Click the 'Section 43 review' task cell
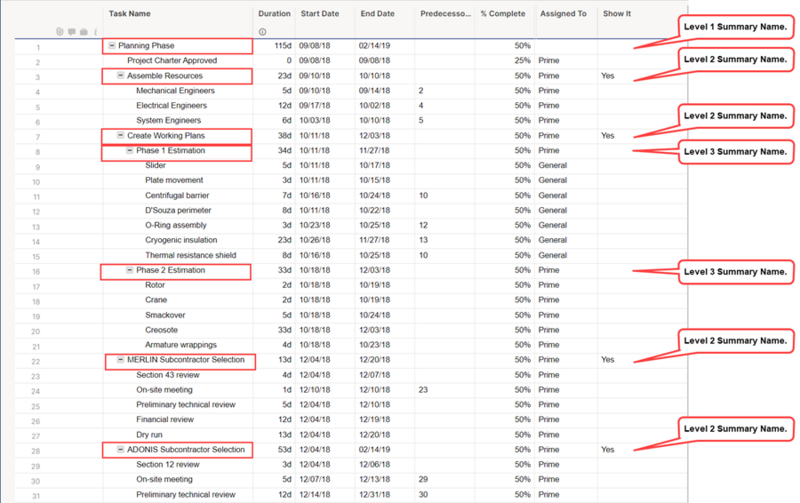This screenshot has height=503, width=800. (x=168, y=375)
